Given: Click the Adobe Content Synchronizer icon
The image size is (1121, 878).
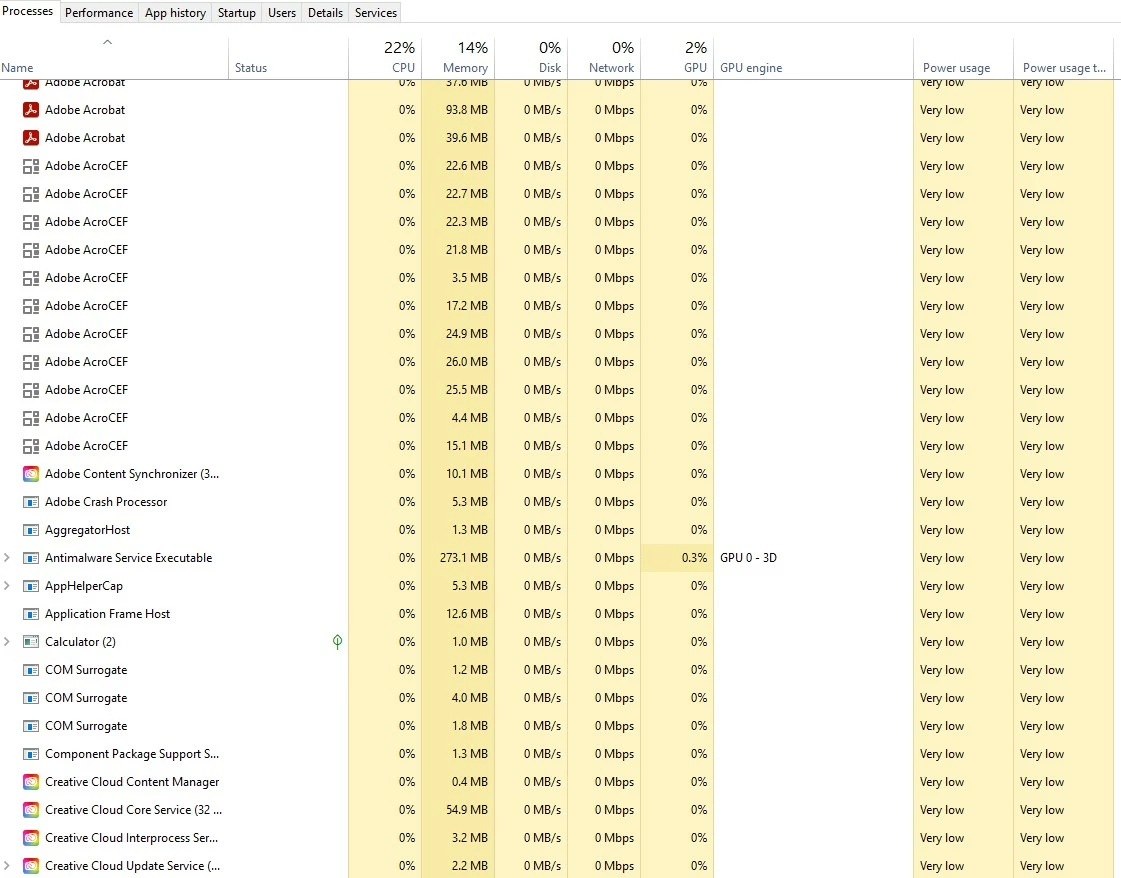Looking at the screenshot, I should coord(31,474).
